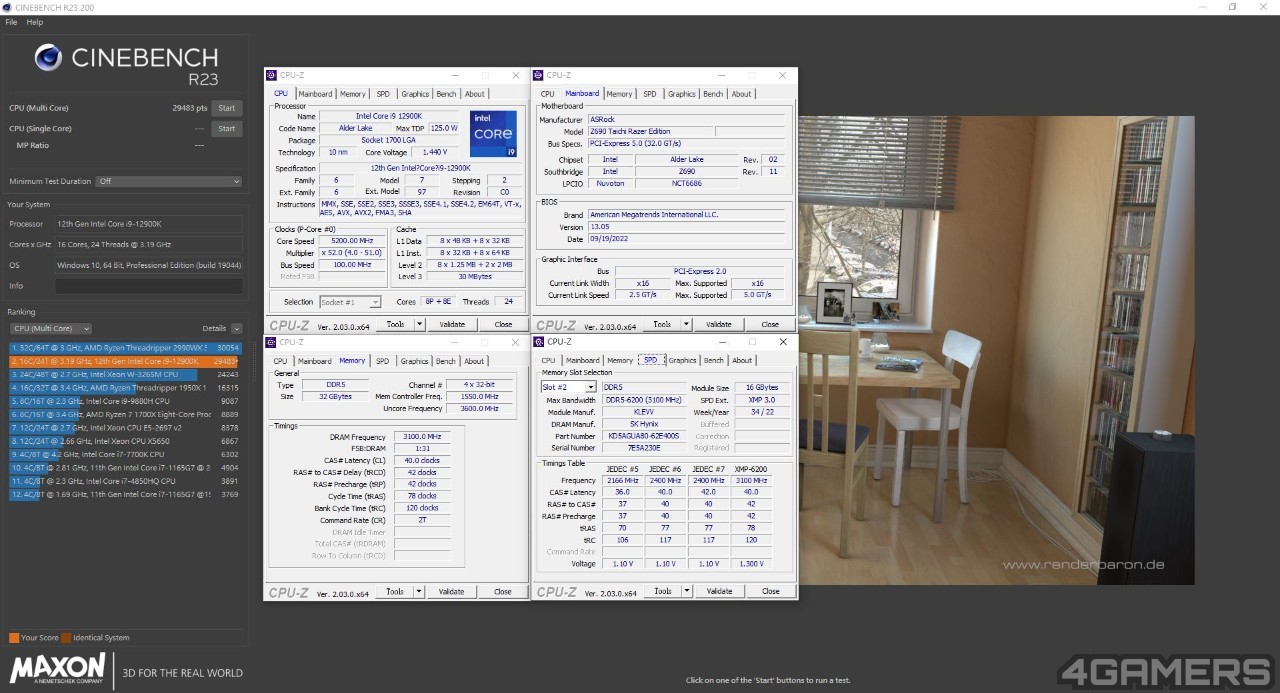The height and width of the screenshot is (693, 1280).
Task: Click the Identical System legend swatch
Action: click(66, 637)
